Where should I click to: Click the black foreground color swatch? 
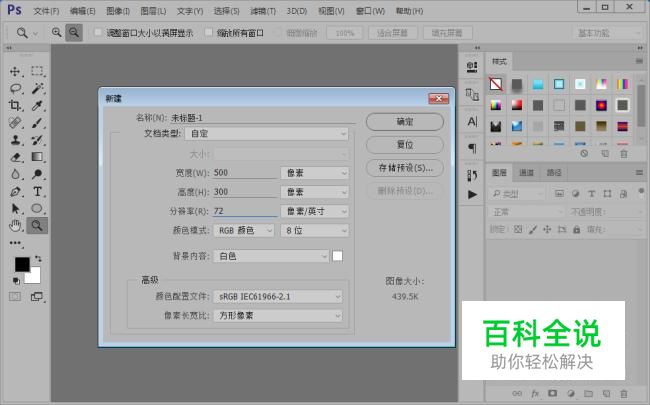[20, 263]
